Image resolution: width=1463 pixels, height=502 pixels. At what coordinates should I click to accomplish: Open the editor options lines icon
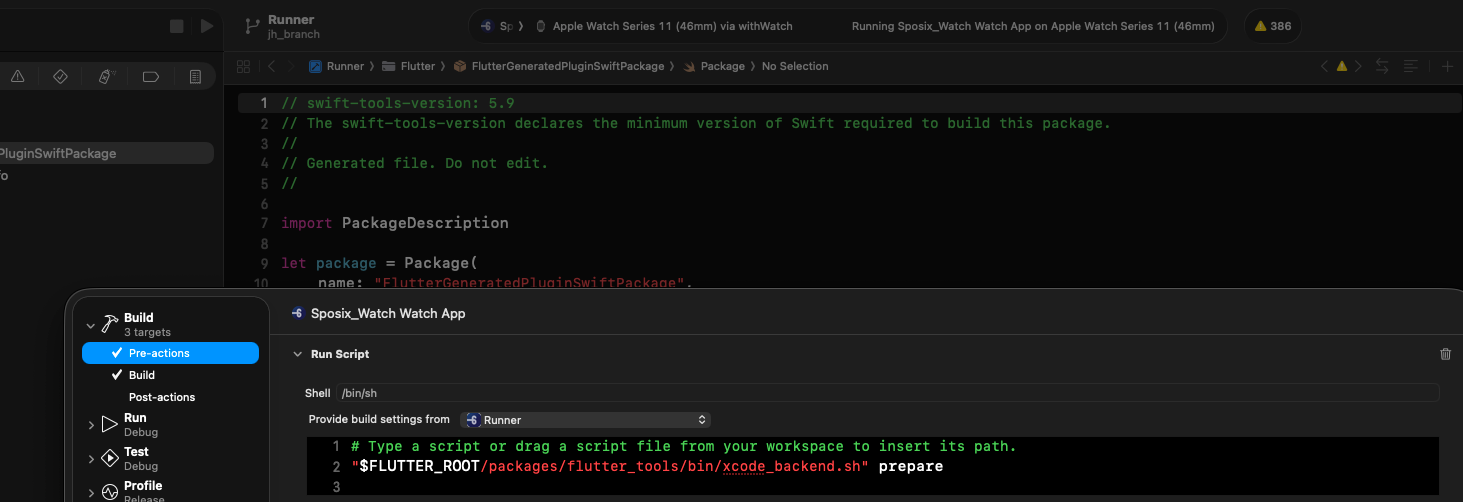(x=1411, y=66)
